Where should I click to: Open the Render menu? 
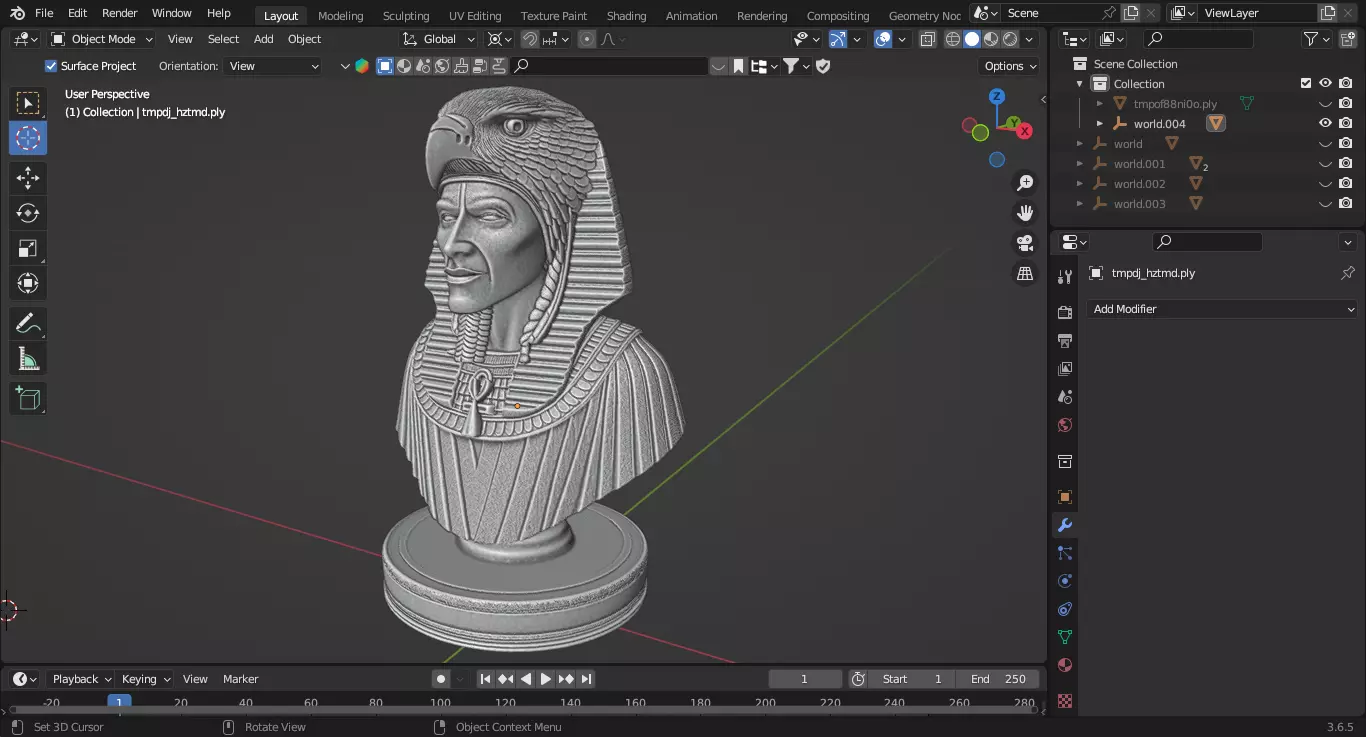click(x=120, y=13)
